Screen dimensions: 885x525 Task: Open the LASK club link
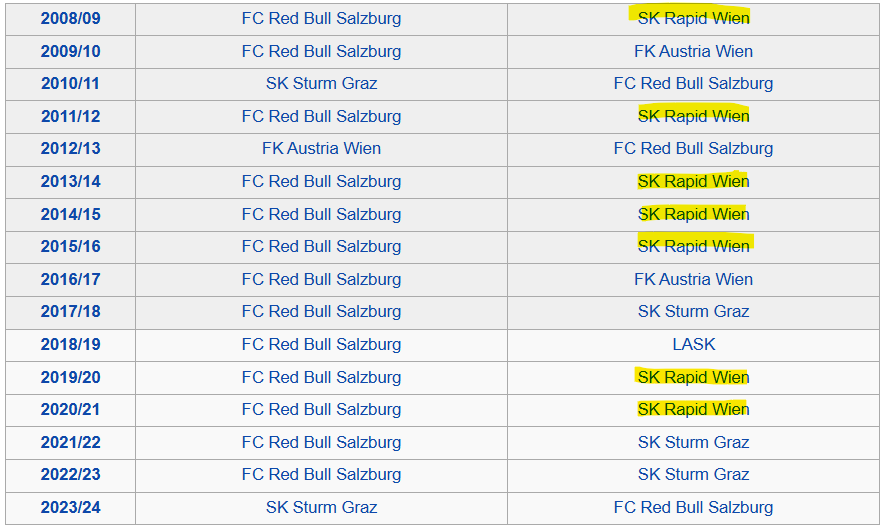click(693, 344)
